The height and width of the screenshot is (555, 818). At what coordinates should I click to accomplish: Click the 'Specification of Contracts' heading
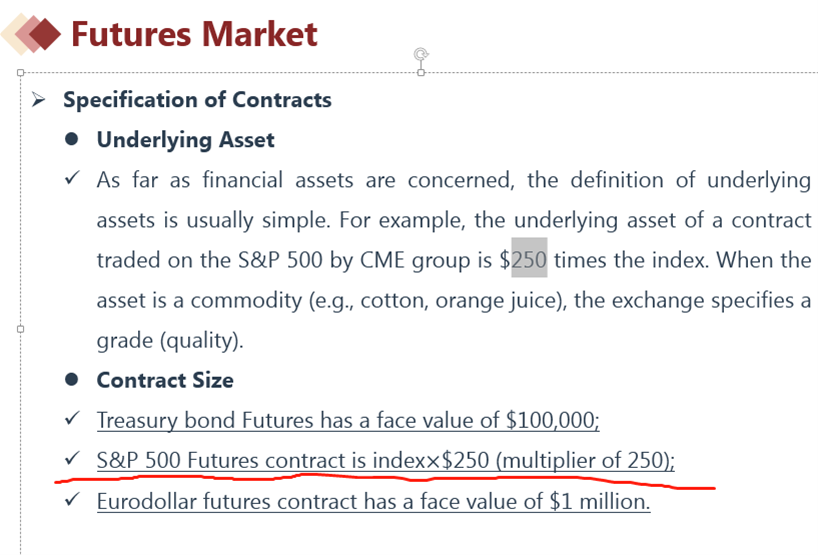(x=197, y=100)
